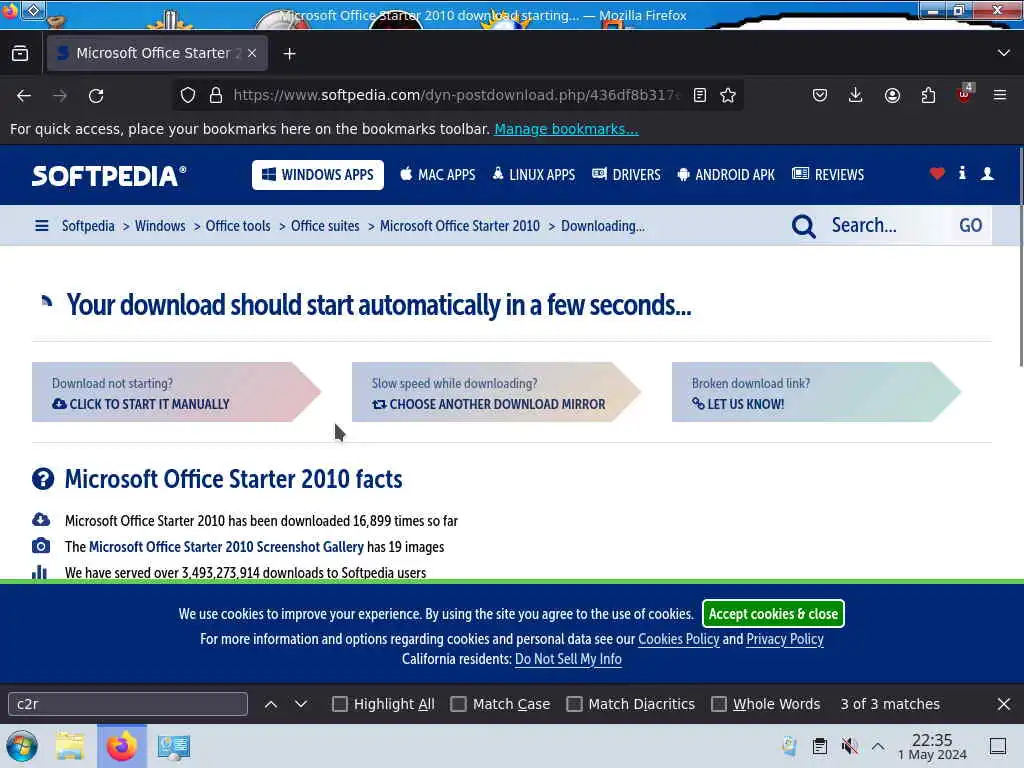Close the Microsoft Office Starter tab
The width and height of the screenshot is (1024, 768).
[252, 53]
